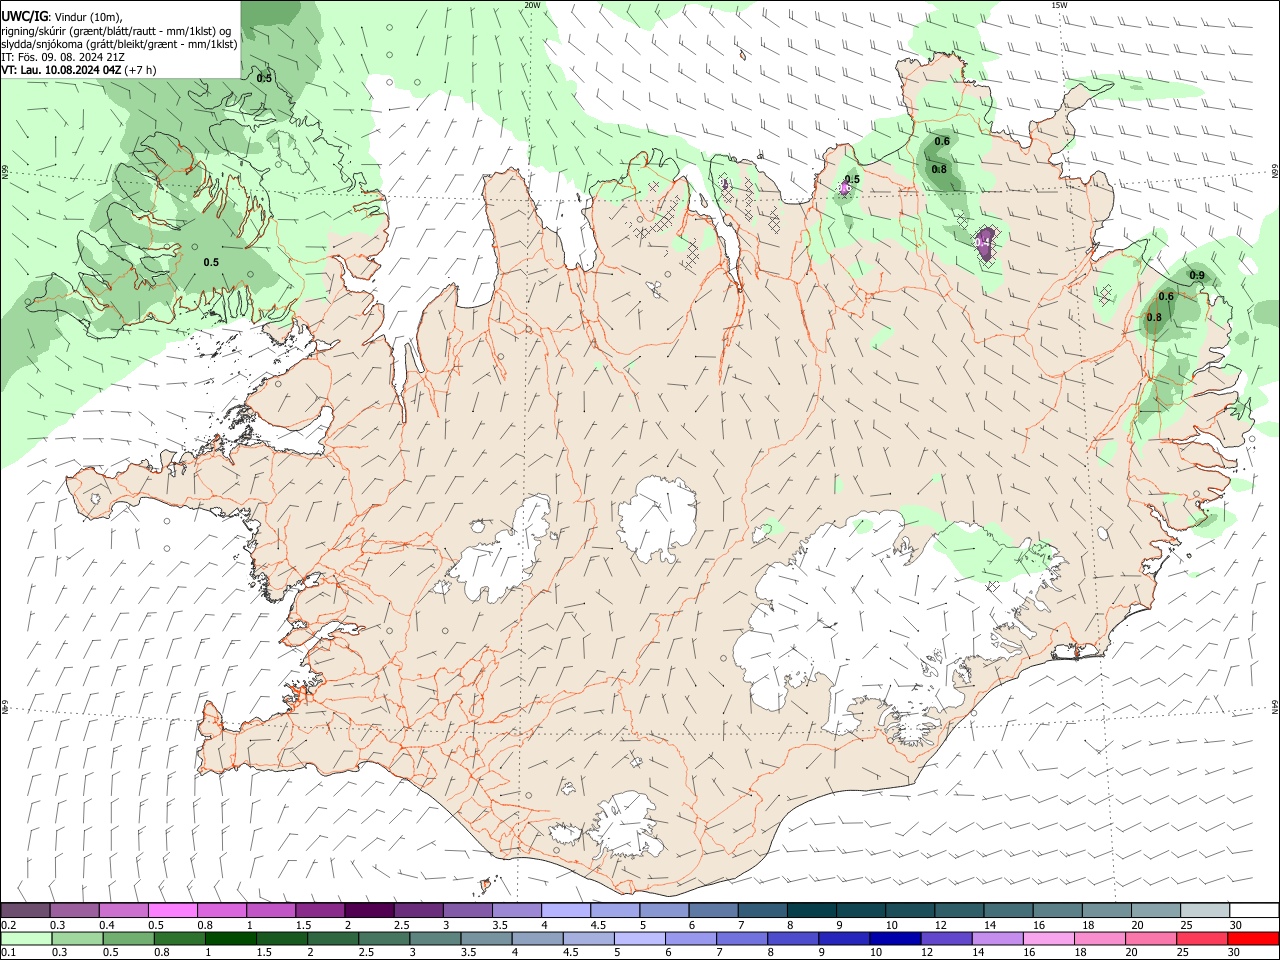Pick the darkest green rain swatch from 1 to 1.5
1280x960 pixels.
coord(231,939)
